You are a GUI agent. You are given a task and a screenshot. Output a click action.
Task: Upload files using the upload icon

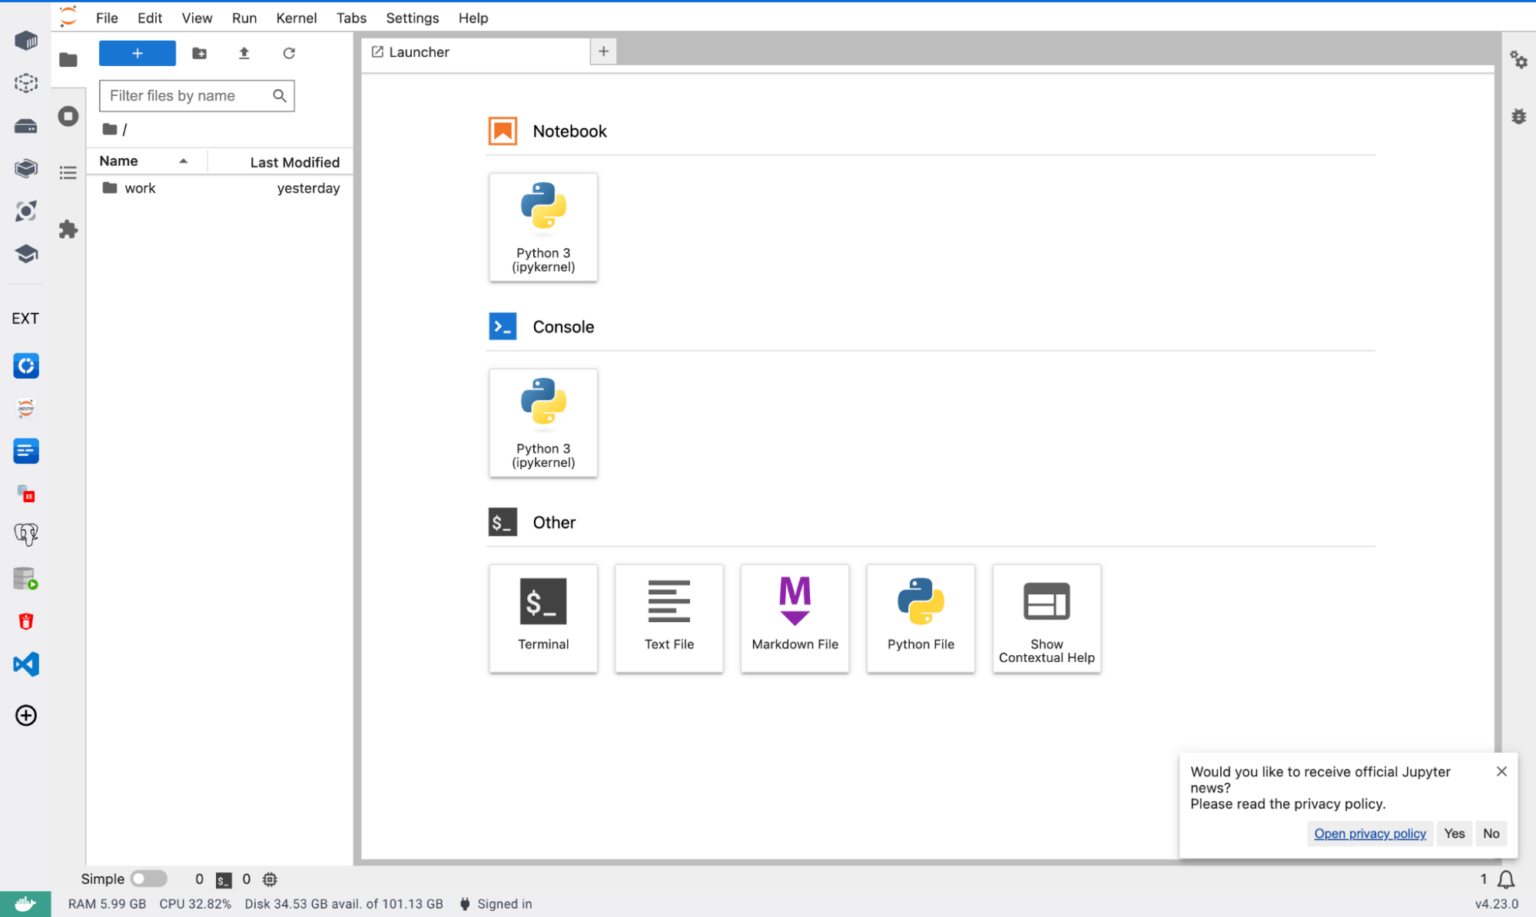(x=243, y=53)
